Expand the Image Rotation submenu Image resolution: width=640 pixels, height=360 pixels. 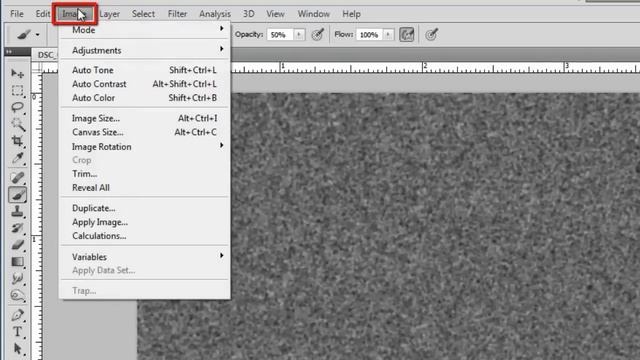click(145, 147)
